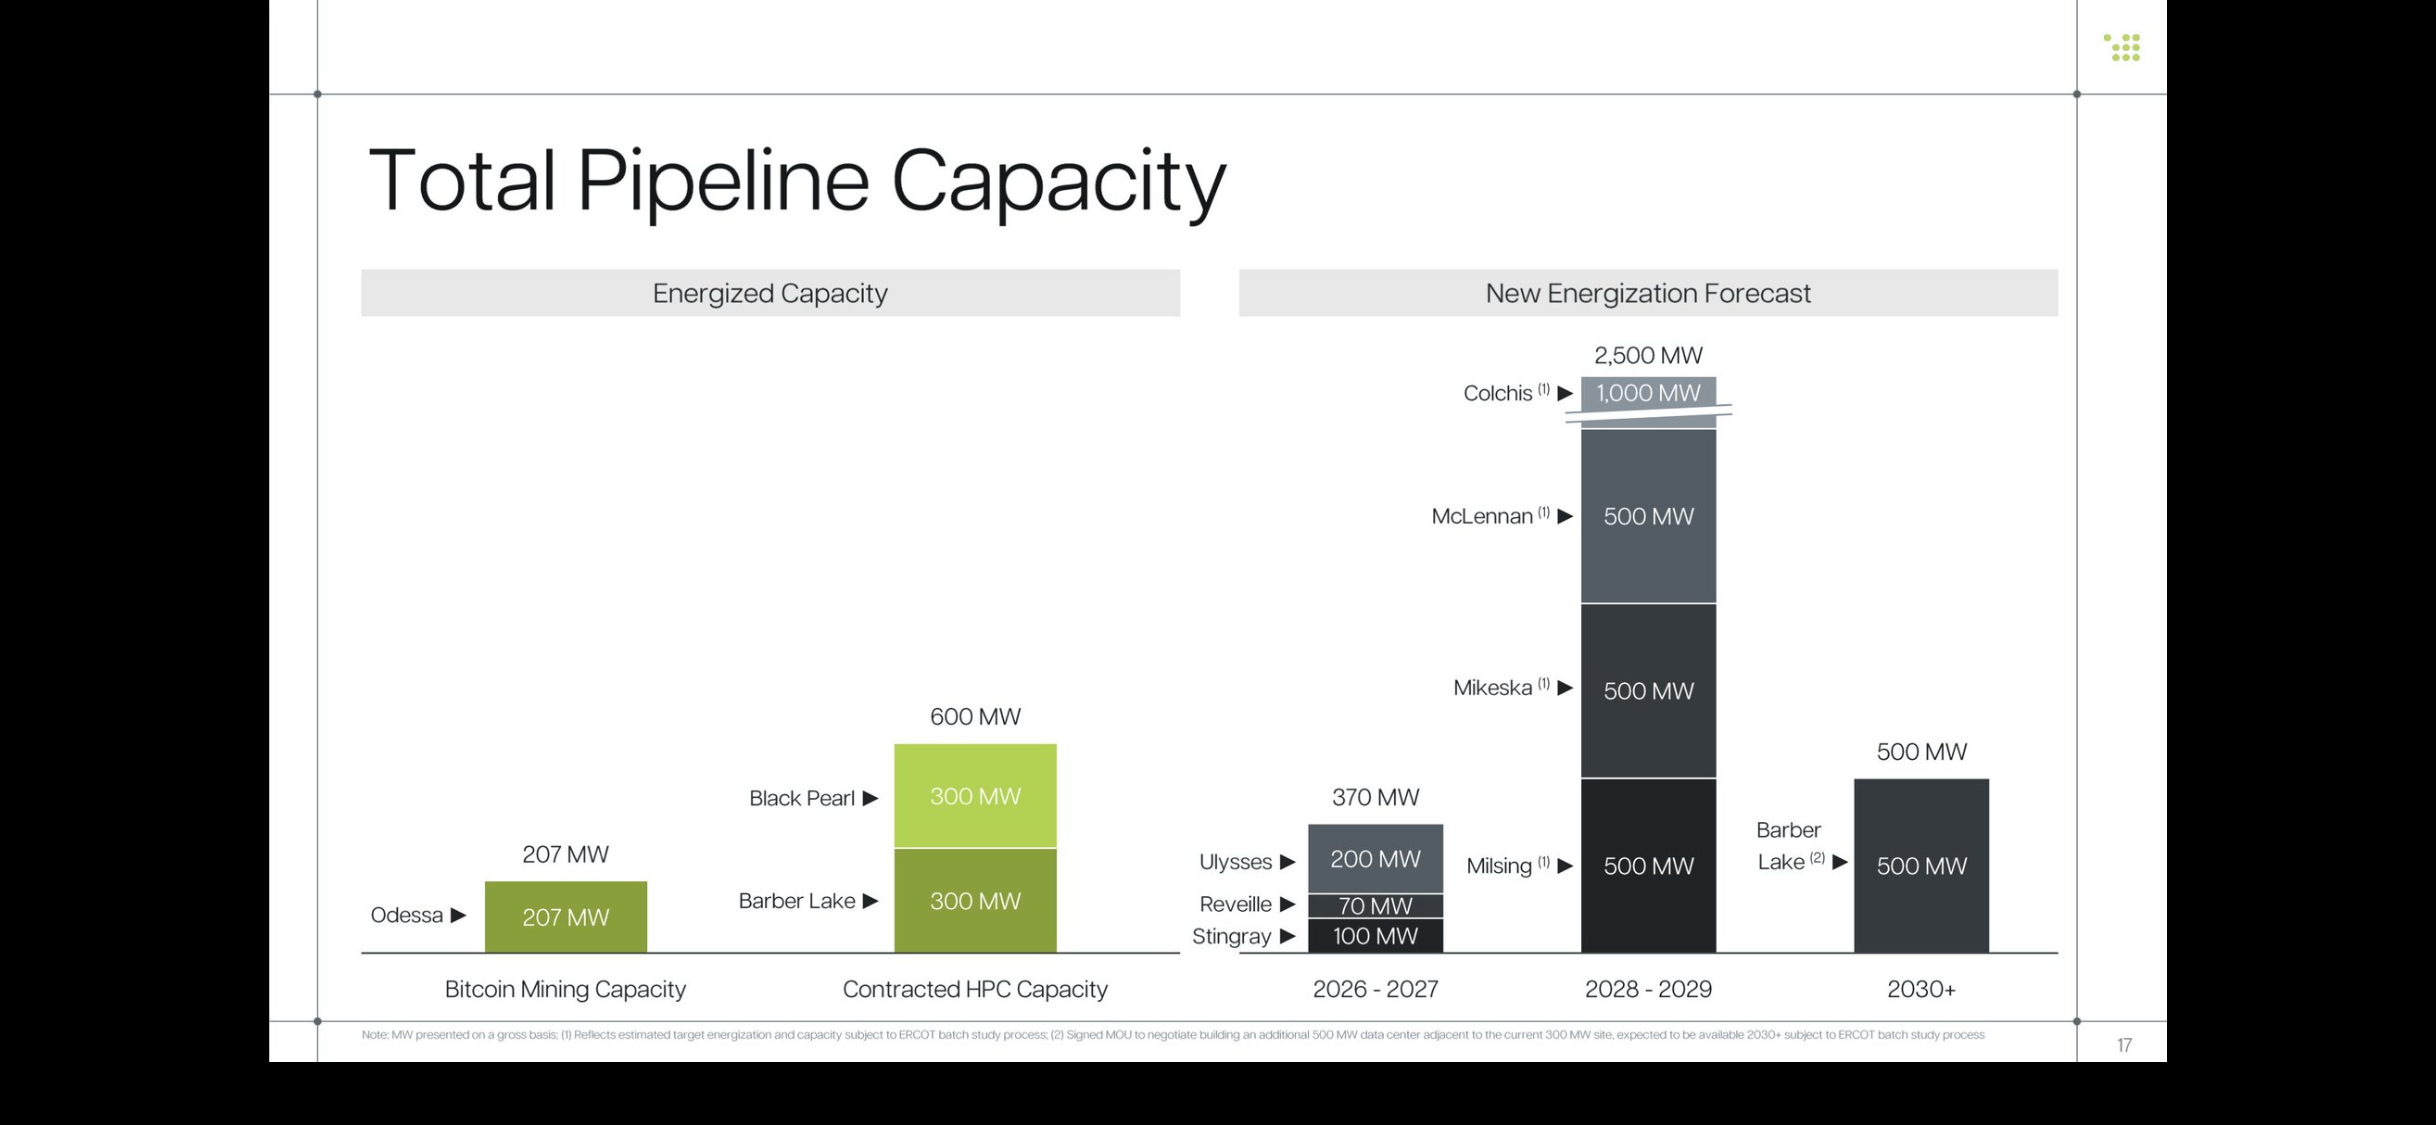Click the arrow marker beside Stingray
This screenshot has height=1125, width=2436.
[x=1287, y=937]
